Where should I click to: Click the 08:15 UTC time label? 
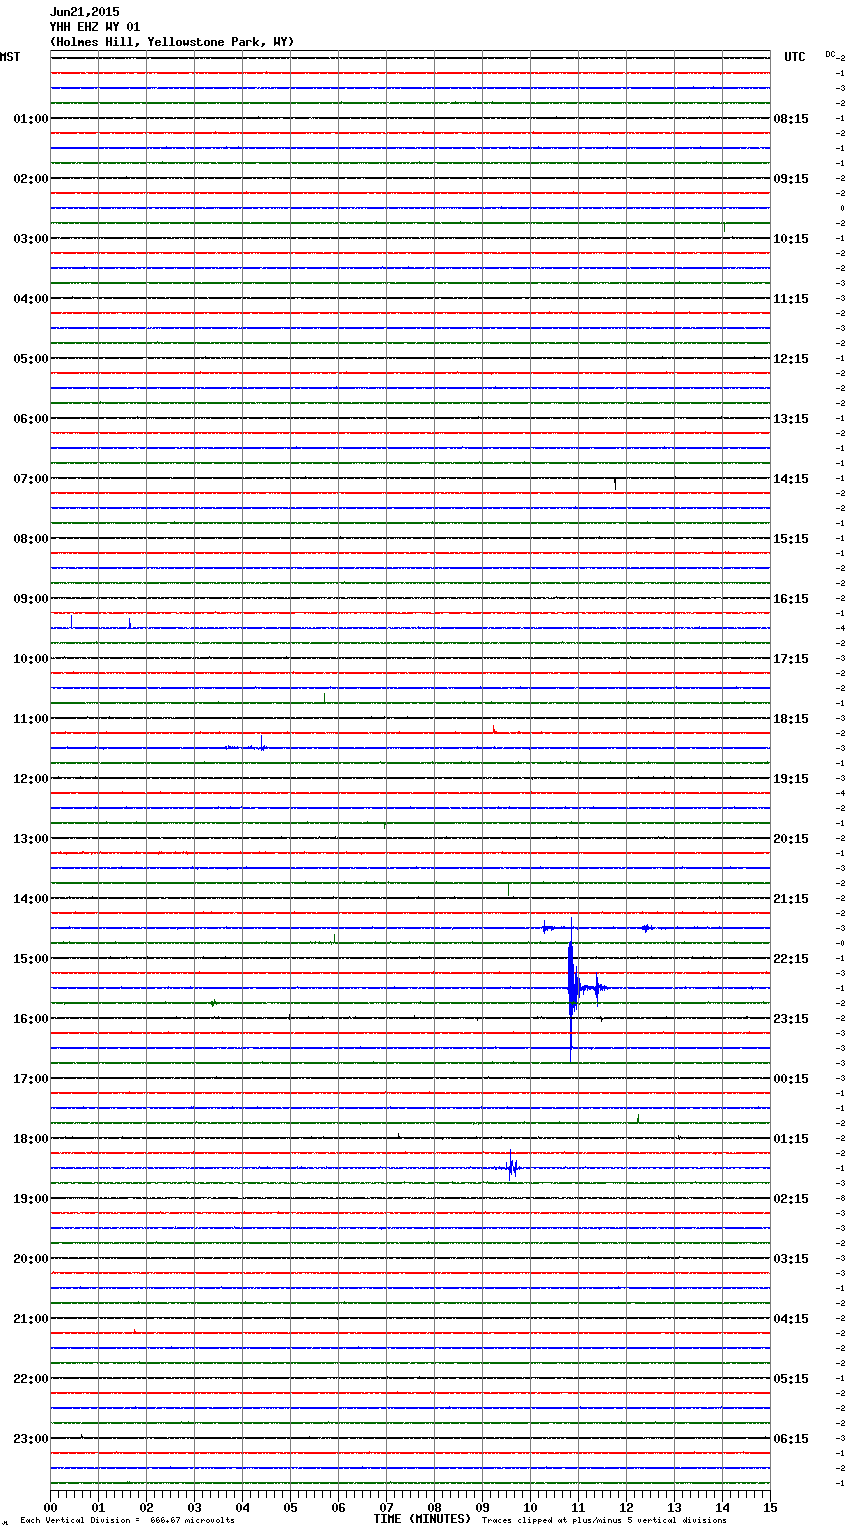791,119
